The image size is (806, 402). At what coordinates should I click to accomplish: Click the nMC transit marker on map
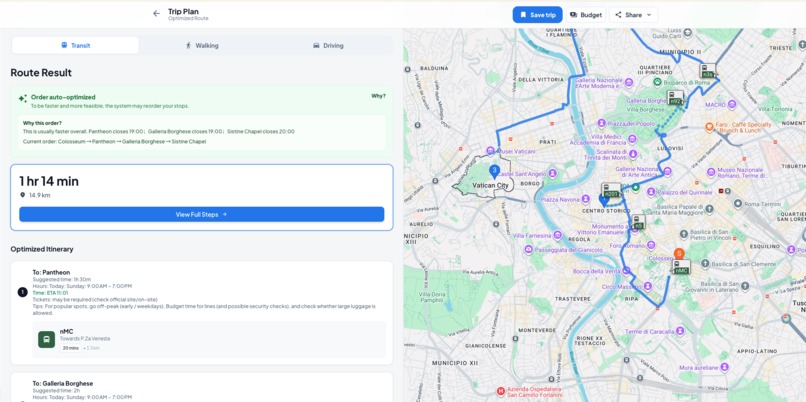coord(682,267)
